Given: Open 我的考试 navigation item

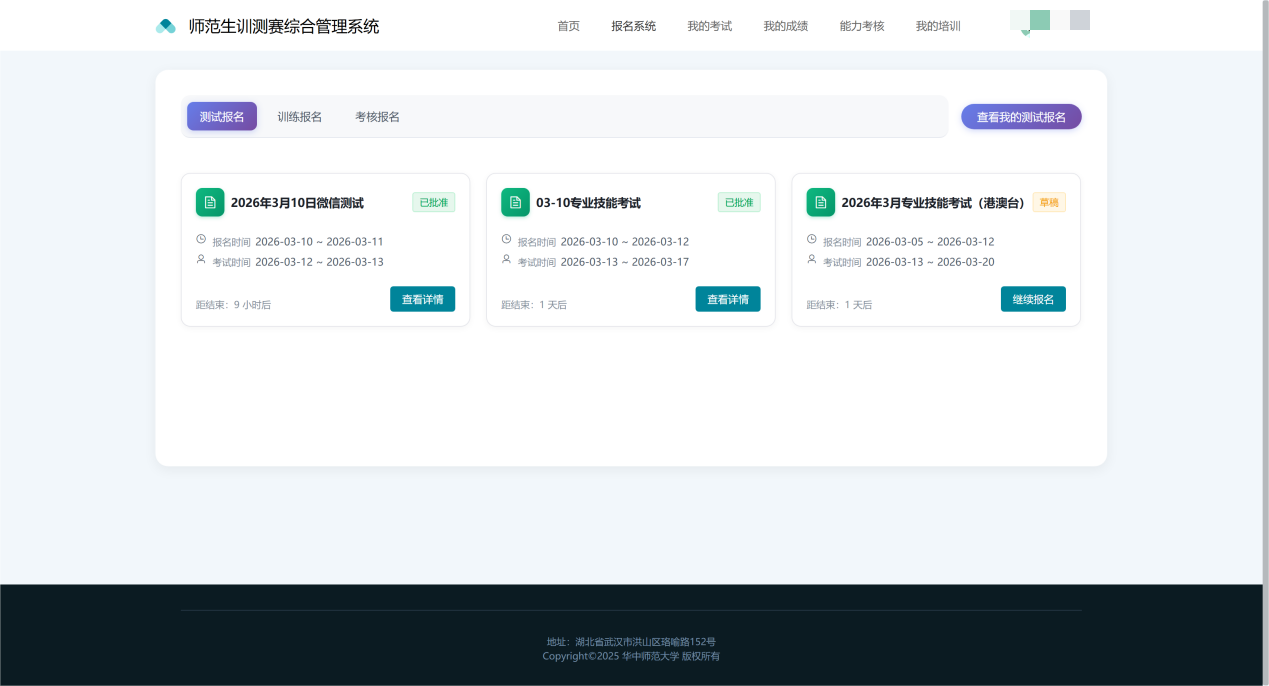Looking at the screenshot, I should (x=710, y=26).
